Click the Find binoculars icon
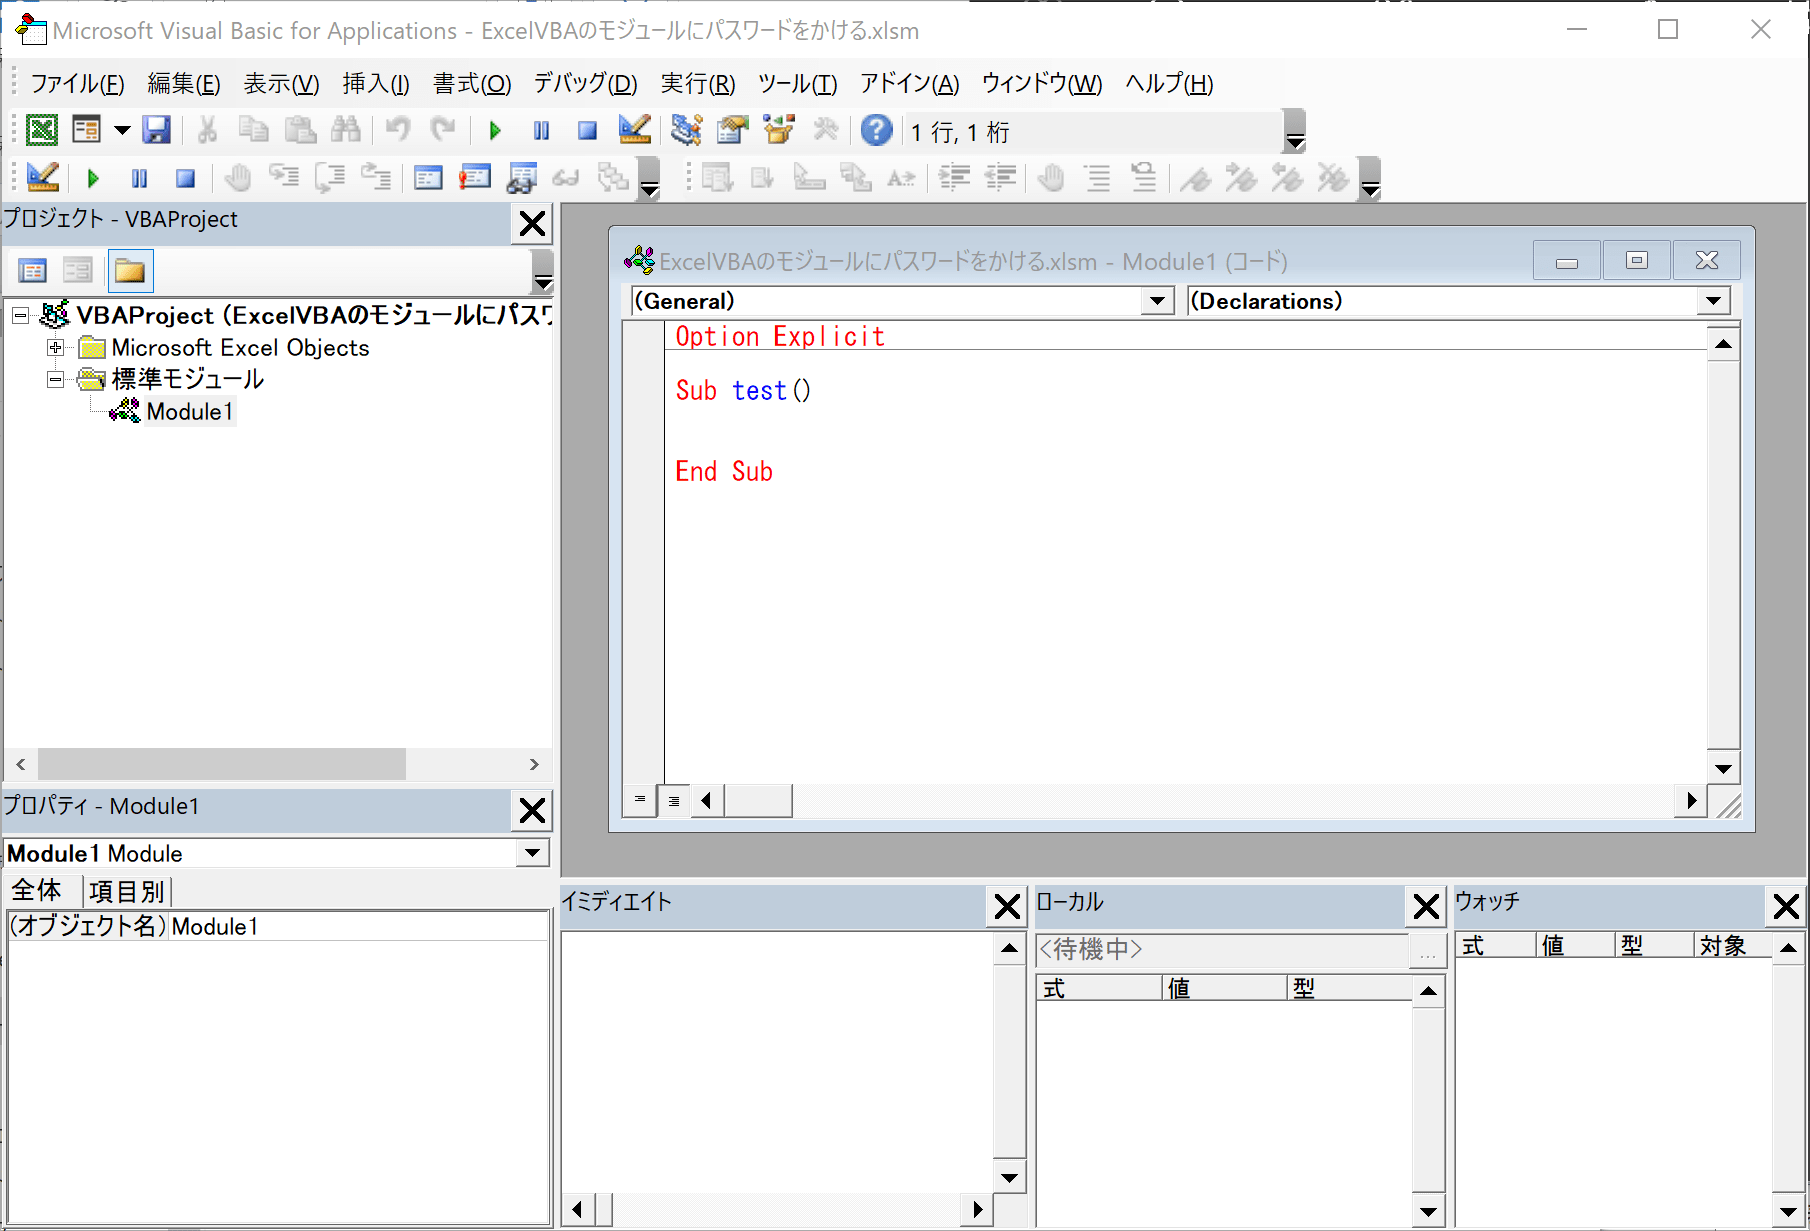1810x1231 pixels. (346, 130)
